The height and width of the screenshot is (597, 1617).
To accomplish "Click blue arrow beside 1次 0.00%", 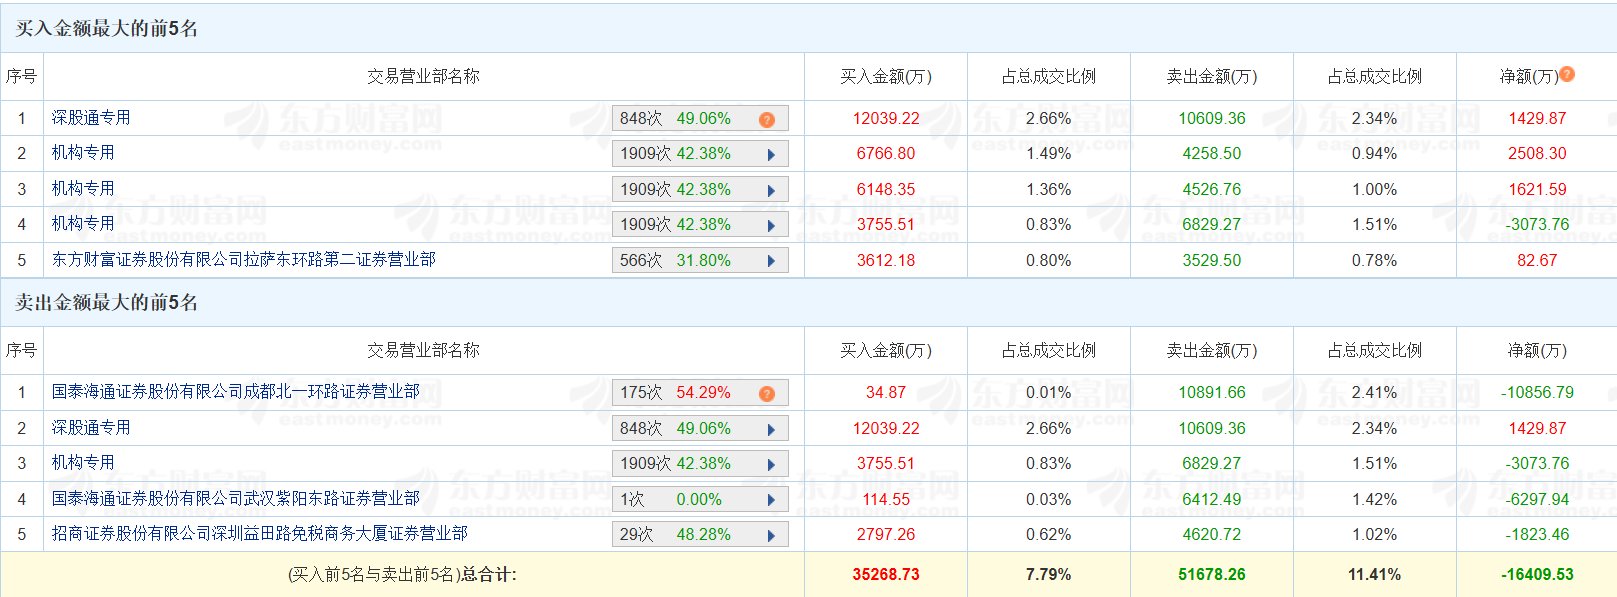I will pos(771,500).
